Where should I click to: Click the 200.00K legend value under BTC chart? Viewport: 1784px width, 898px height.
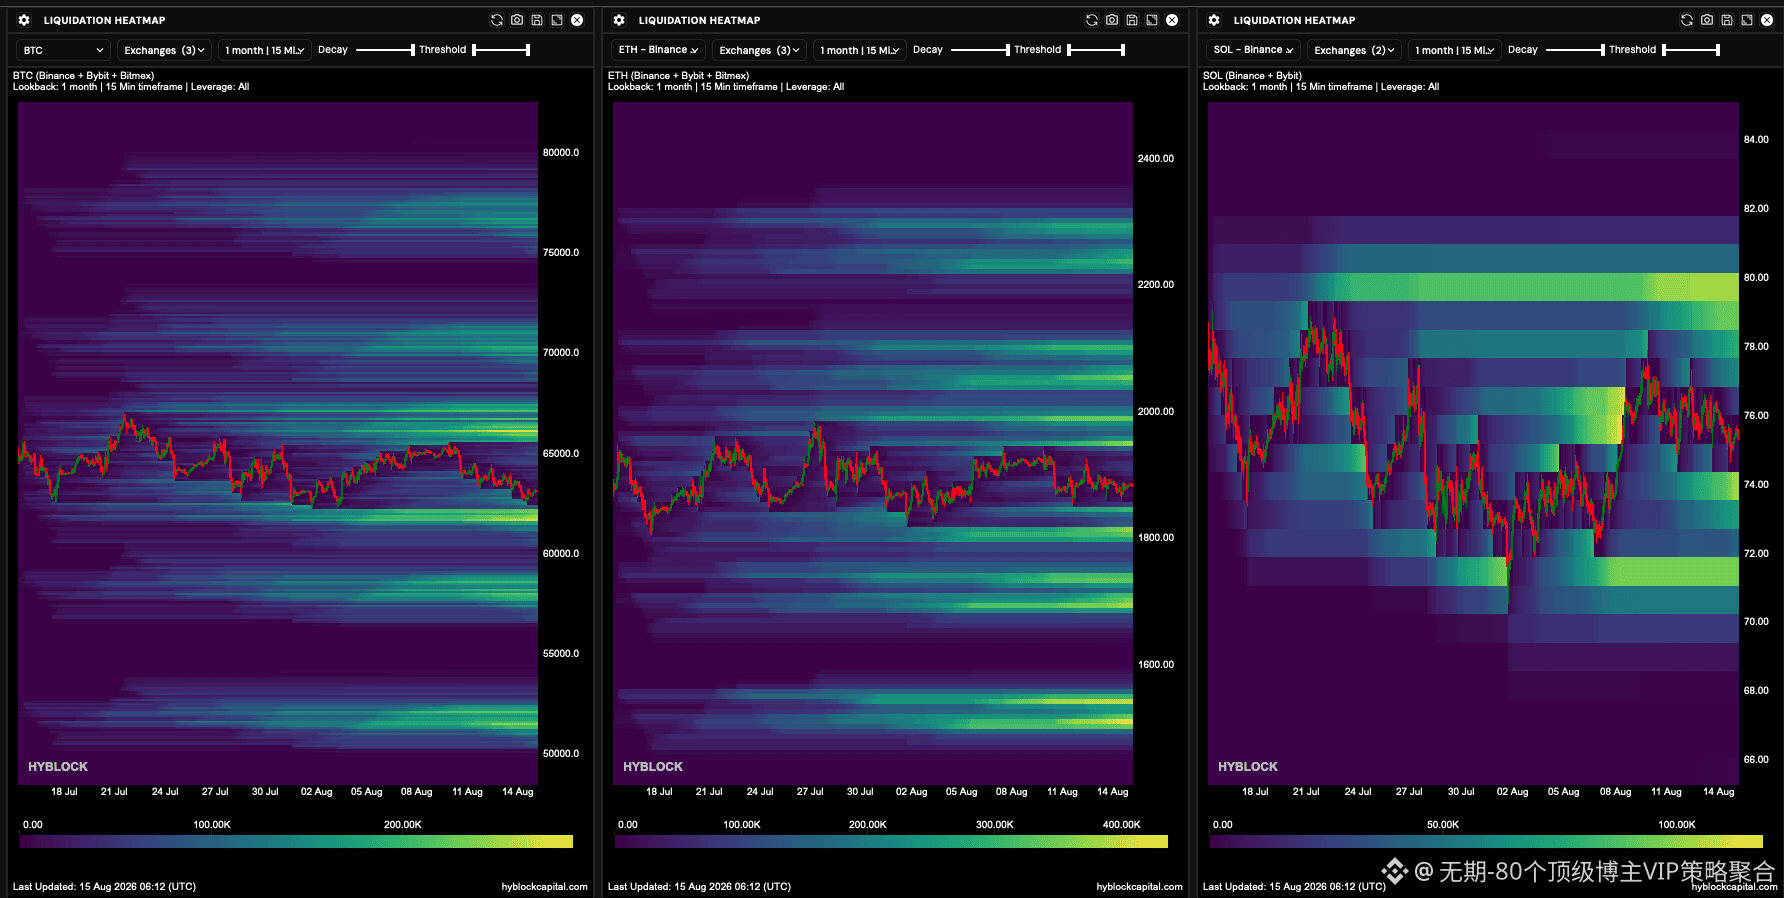(x=403, y=825)
